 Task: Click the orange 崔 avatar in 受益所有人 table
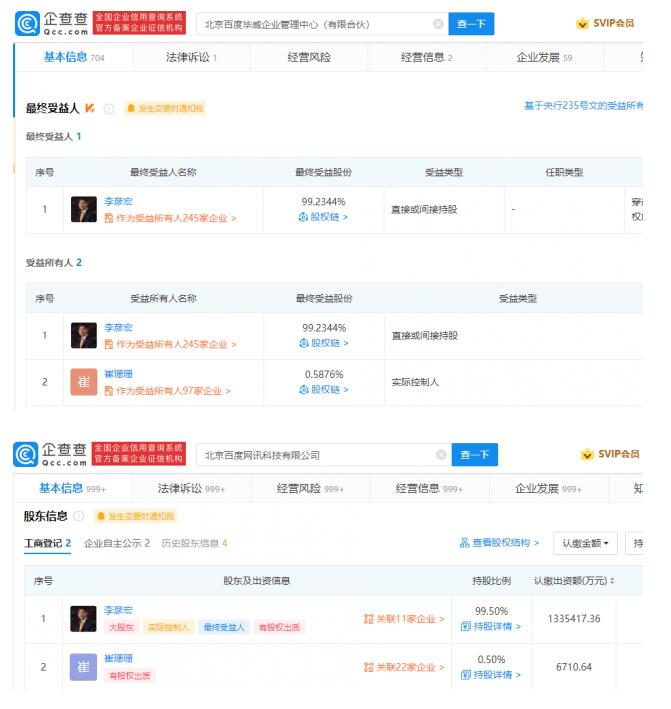point(84,382)
